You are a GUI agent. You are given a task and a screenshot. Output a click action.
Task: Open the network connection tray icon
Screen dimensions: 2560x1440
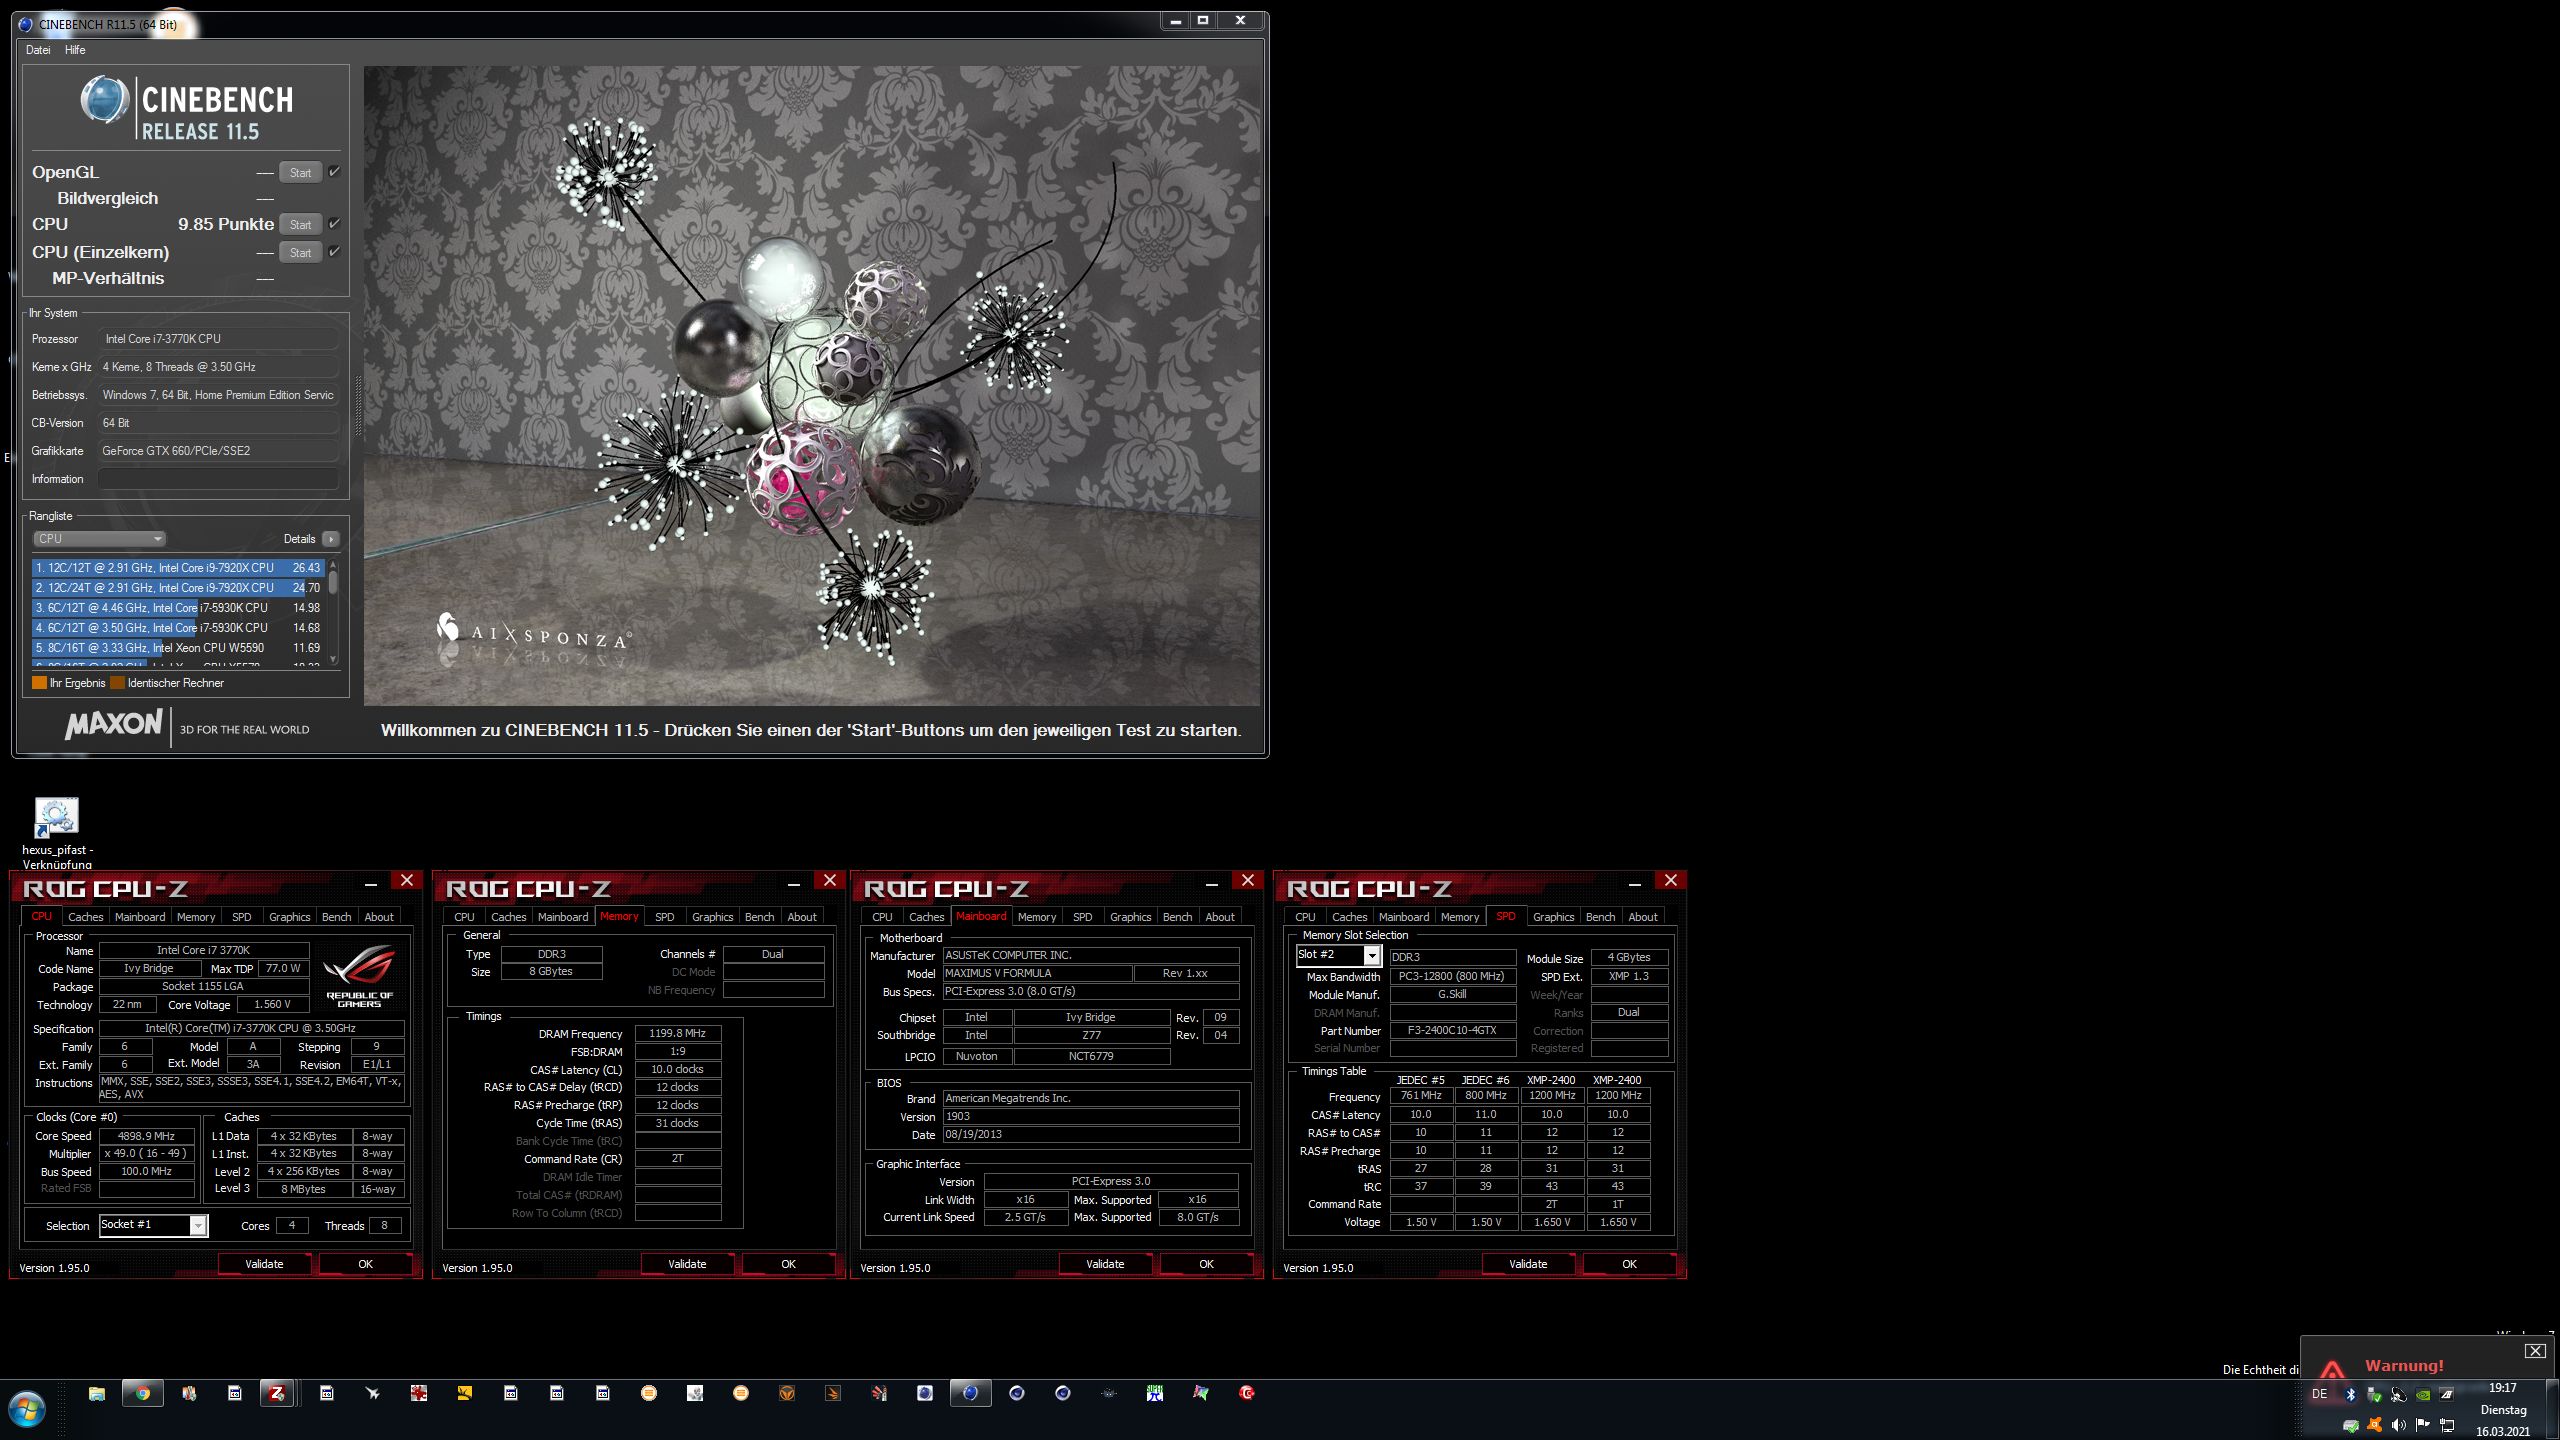point(2447,1425)
